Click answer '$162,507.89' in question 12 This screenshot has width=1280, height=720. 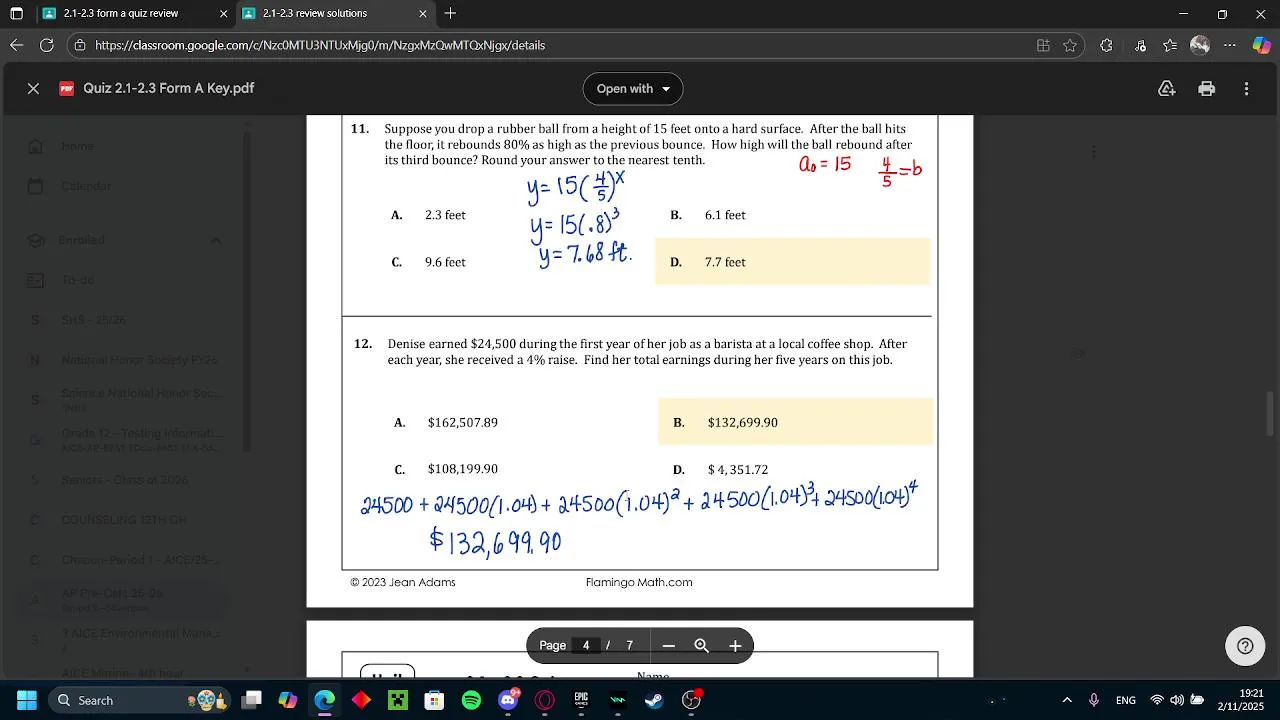tap(462, 422)
